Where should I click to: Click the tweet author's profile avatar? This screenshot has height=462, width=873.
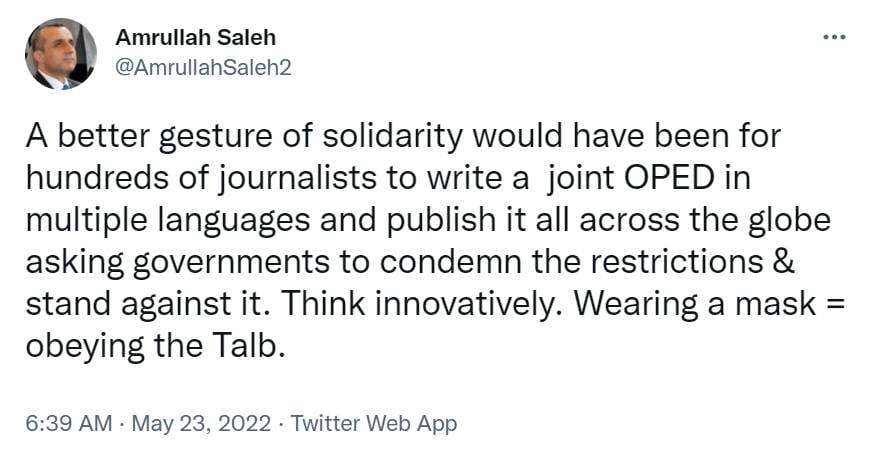[x=61, y=54]
